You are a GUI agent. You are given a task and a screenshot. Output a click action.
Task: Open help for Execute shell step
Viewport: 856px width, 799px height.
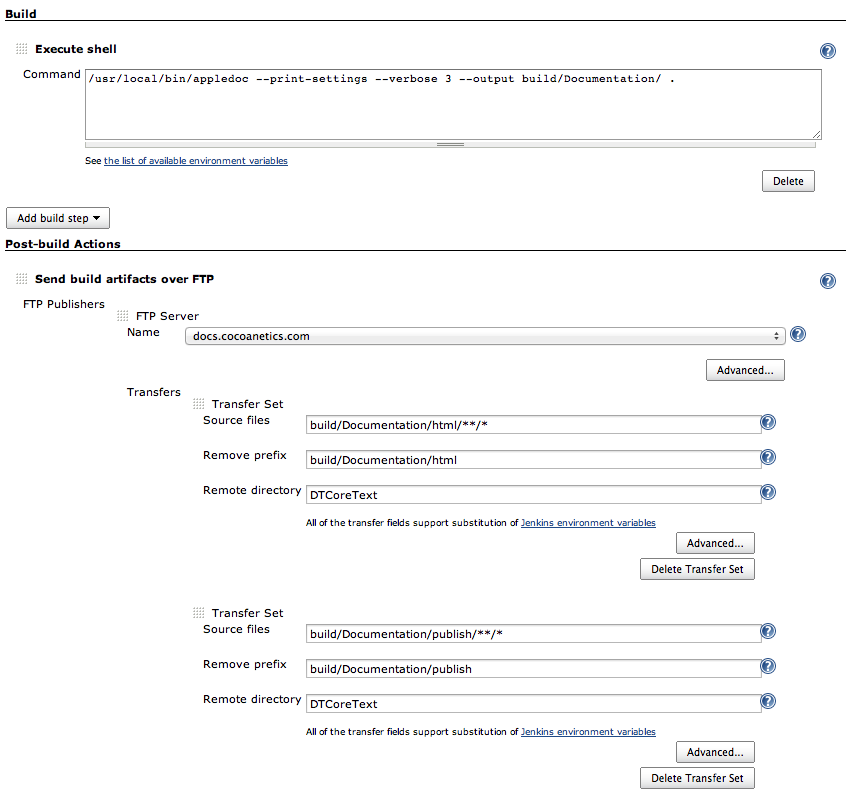point(828,51)
